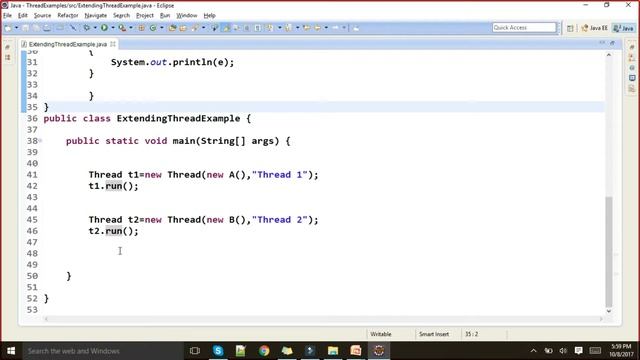Open the Source menu
Viewport: 640px width, 360px height.
point(42,16)
